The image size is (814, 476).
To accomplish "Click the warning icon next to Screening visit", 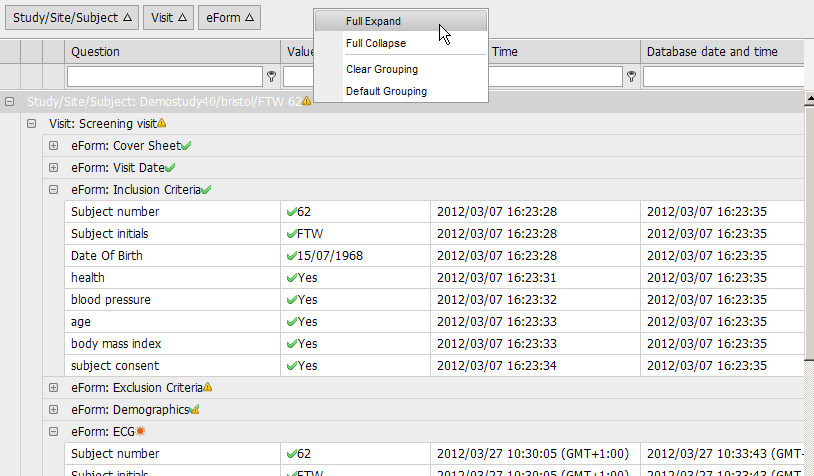I will (162, 123).
